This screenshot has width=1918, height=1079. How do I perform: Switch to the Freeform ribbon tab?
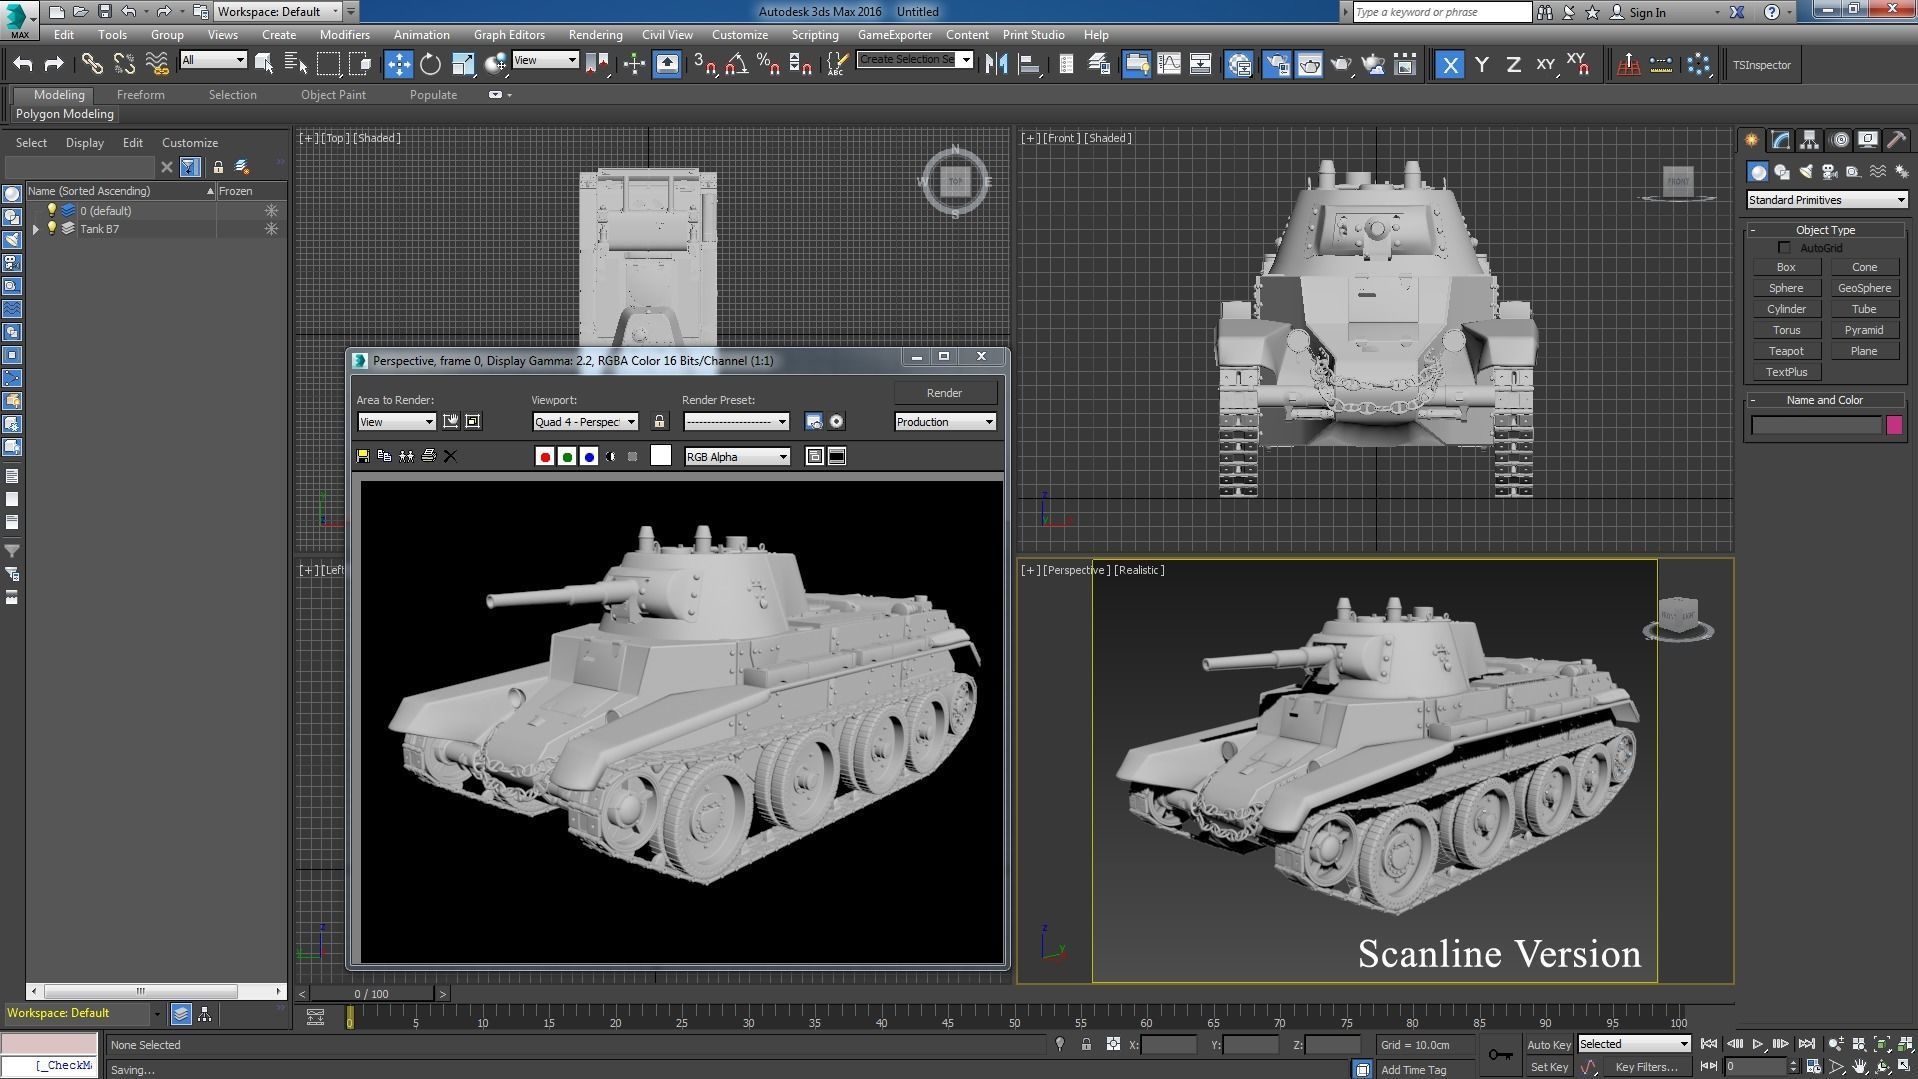point(140,95)
